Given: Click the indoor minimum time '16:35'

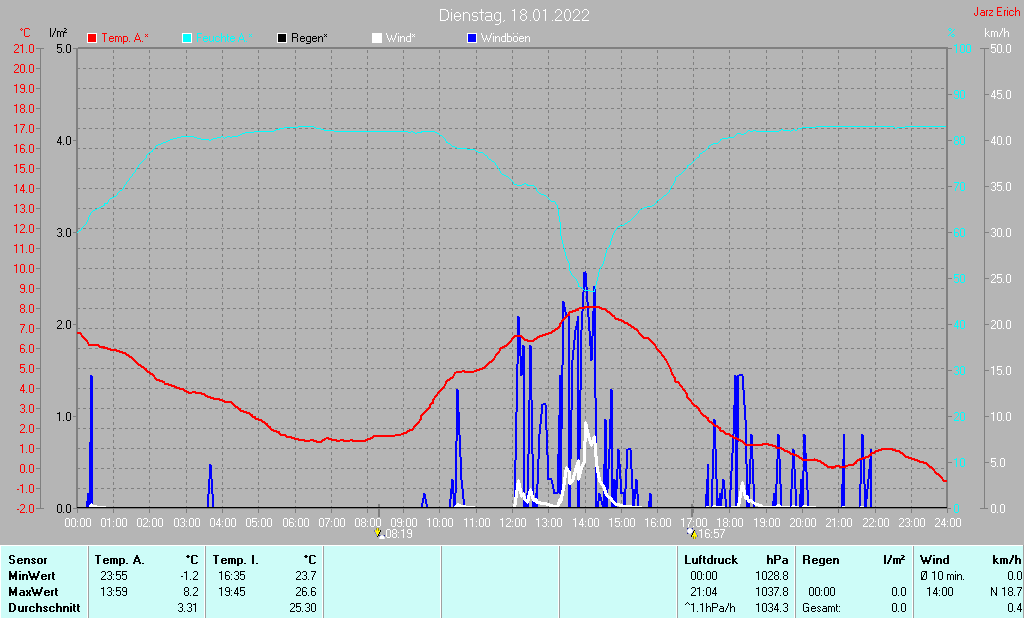Looking at the screenshot, I should coord(232,576).
